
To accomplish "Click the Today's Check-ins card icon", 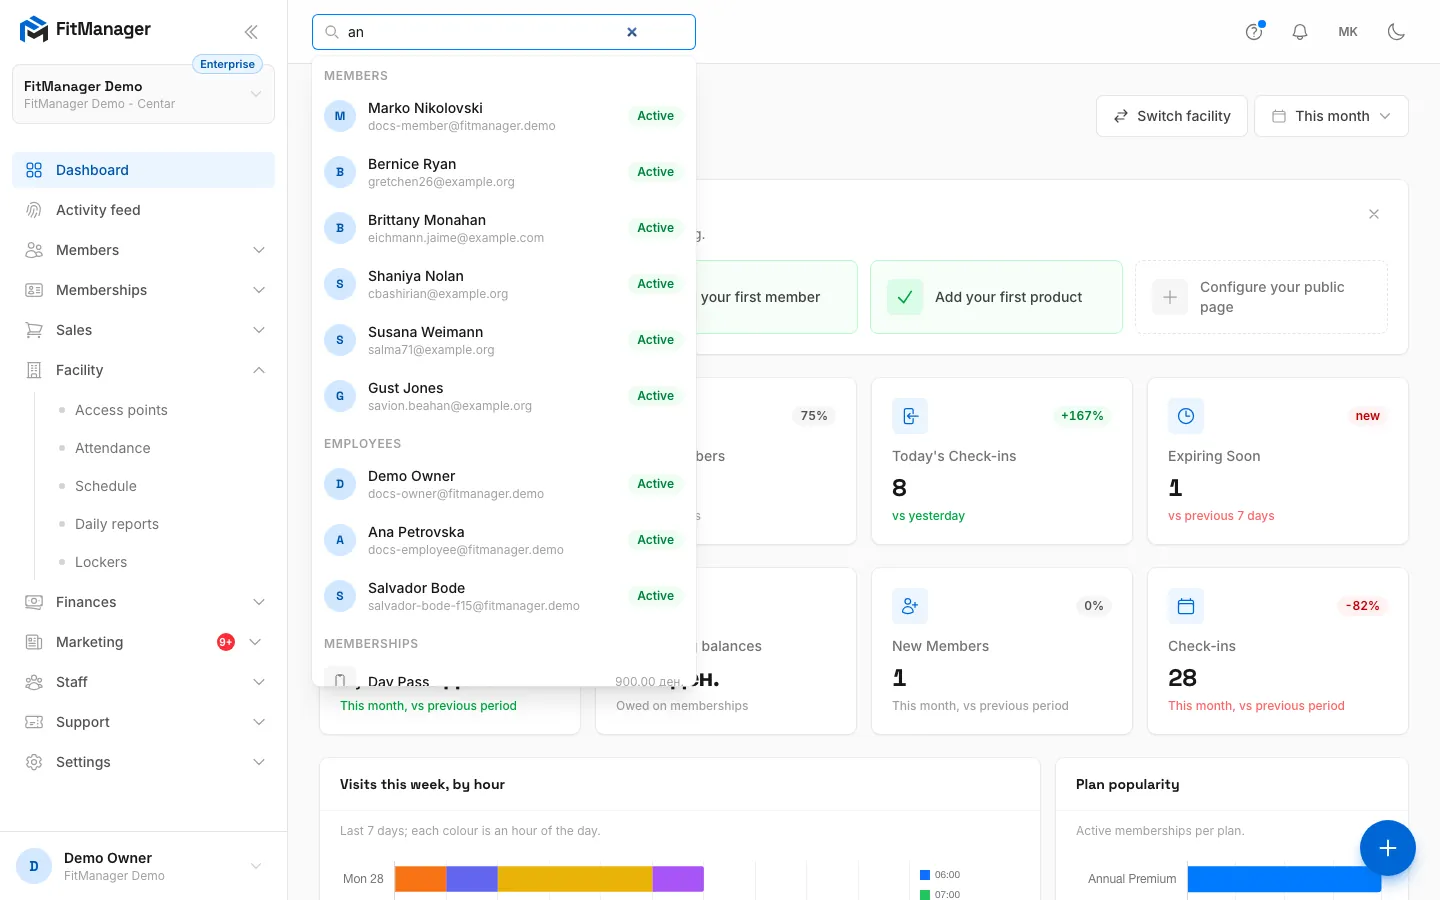I will [x=910, y=416].
